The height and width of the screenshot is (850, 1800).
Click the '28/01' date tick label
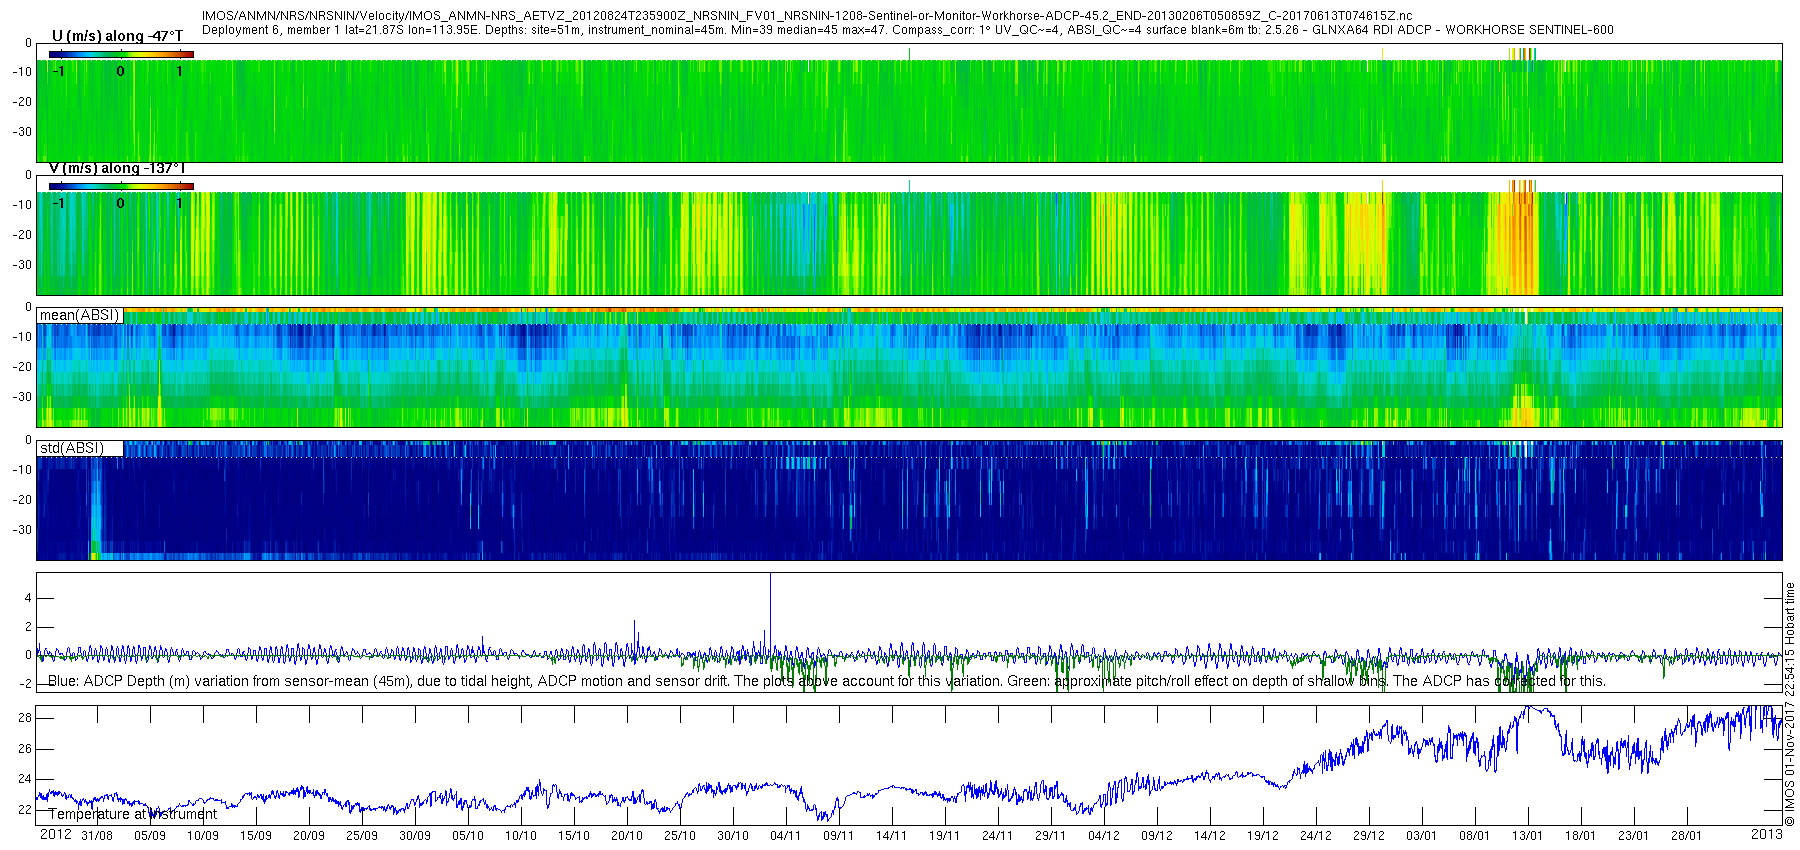click(x=1686, y=835)
